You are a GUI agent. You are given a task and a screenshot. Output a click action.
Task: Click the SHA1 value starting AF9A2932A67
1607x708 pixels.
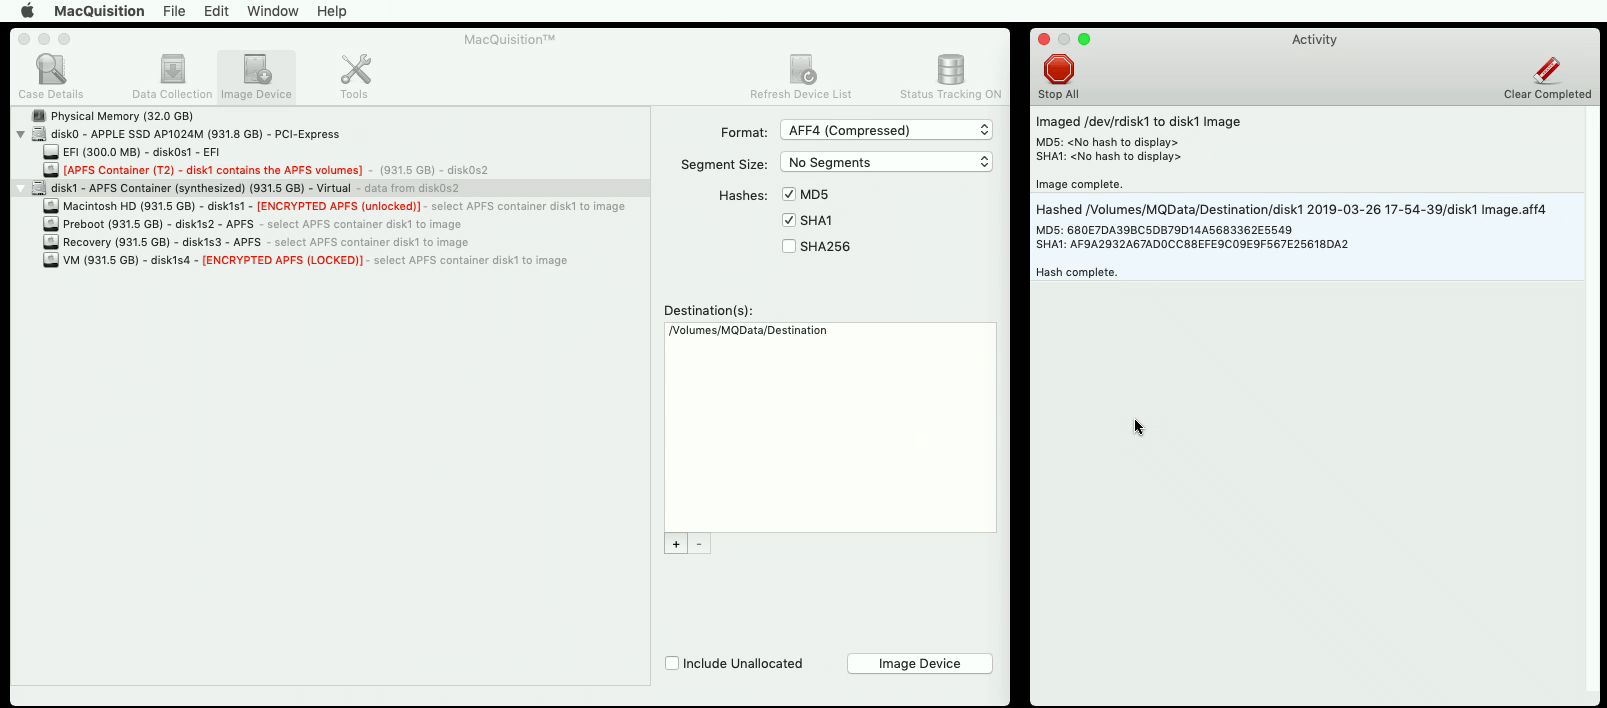coord(1209,244)
